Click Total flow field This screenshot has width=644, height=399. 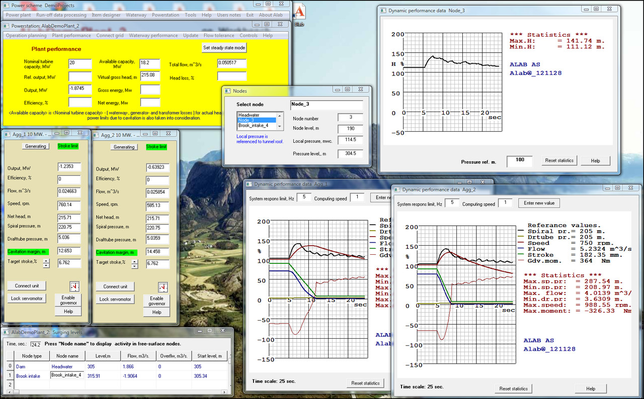click(x=232, y=63)
